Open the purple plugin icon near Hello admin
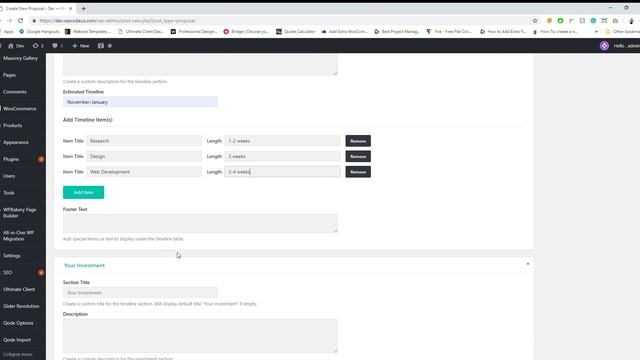This screenshot has width=640, height=360. [604, 46]
